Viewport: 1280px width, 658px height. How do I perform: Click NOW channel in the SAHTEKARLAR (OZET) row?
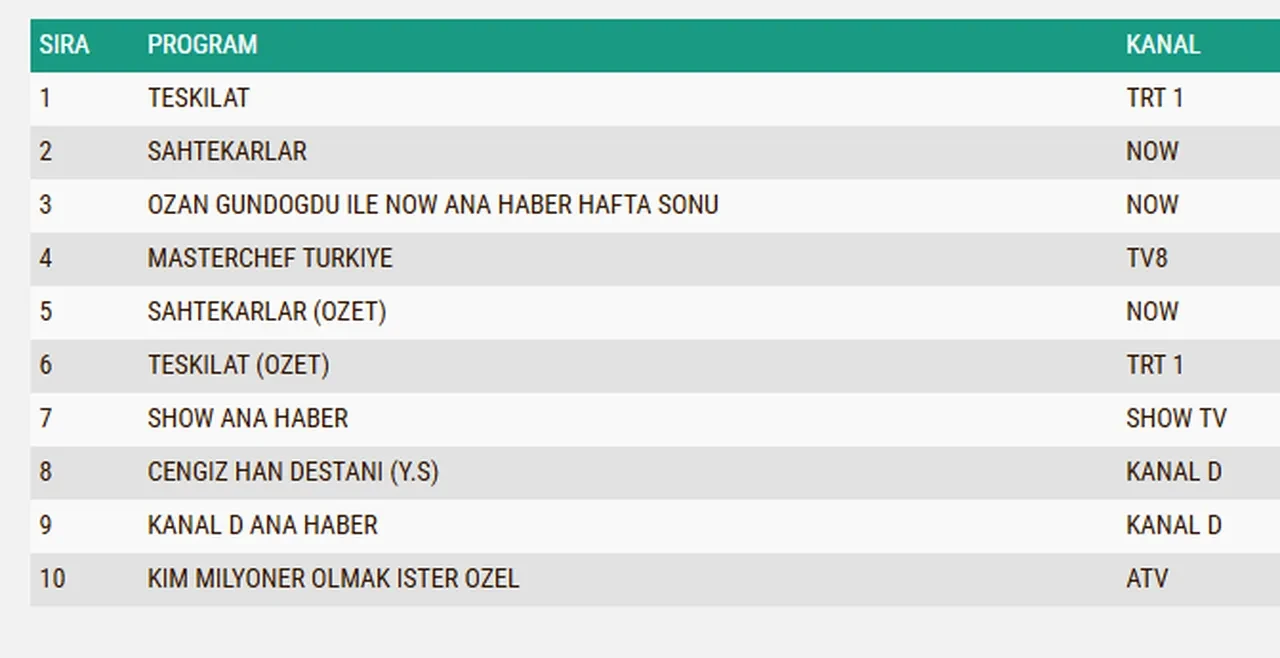1152,312
